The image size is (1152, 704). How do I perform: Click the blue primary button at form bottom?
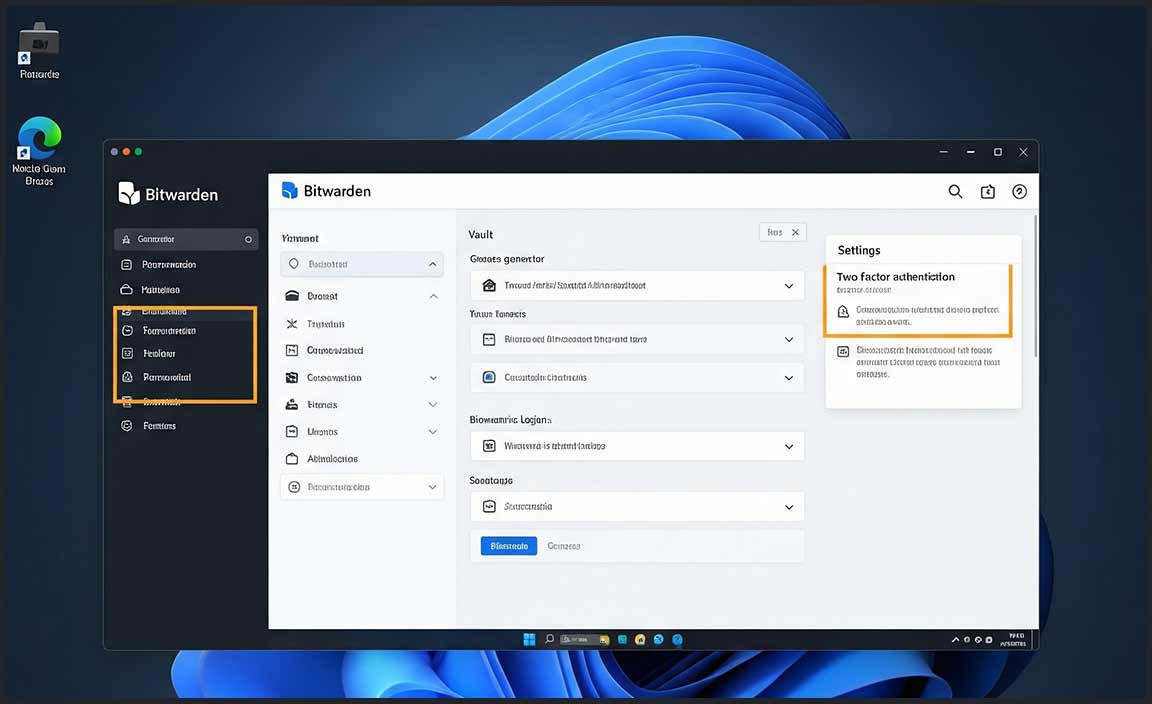pos(508,546)
